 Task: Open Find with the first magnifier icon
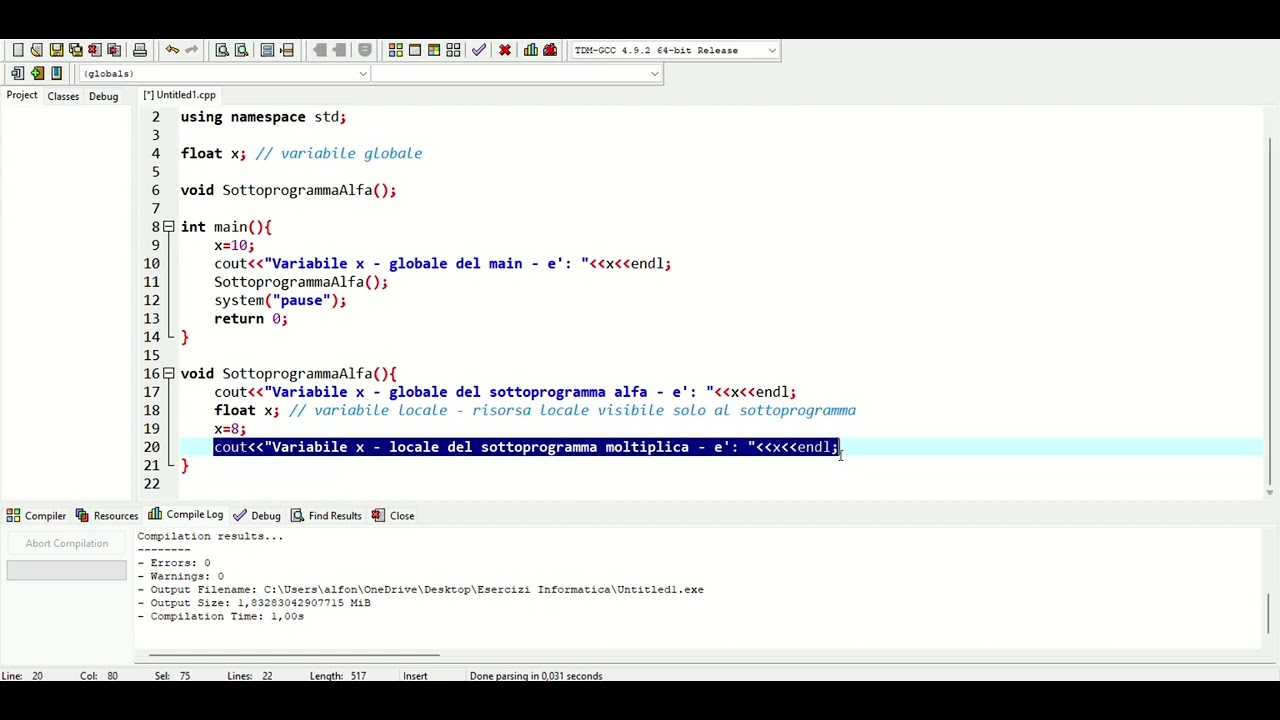point(222,50)
